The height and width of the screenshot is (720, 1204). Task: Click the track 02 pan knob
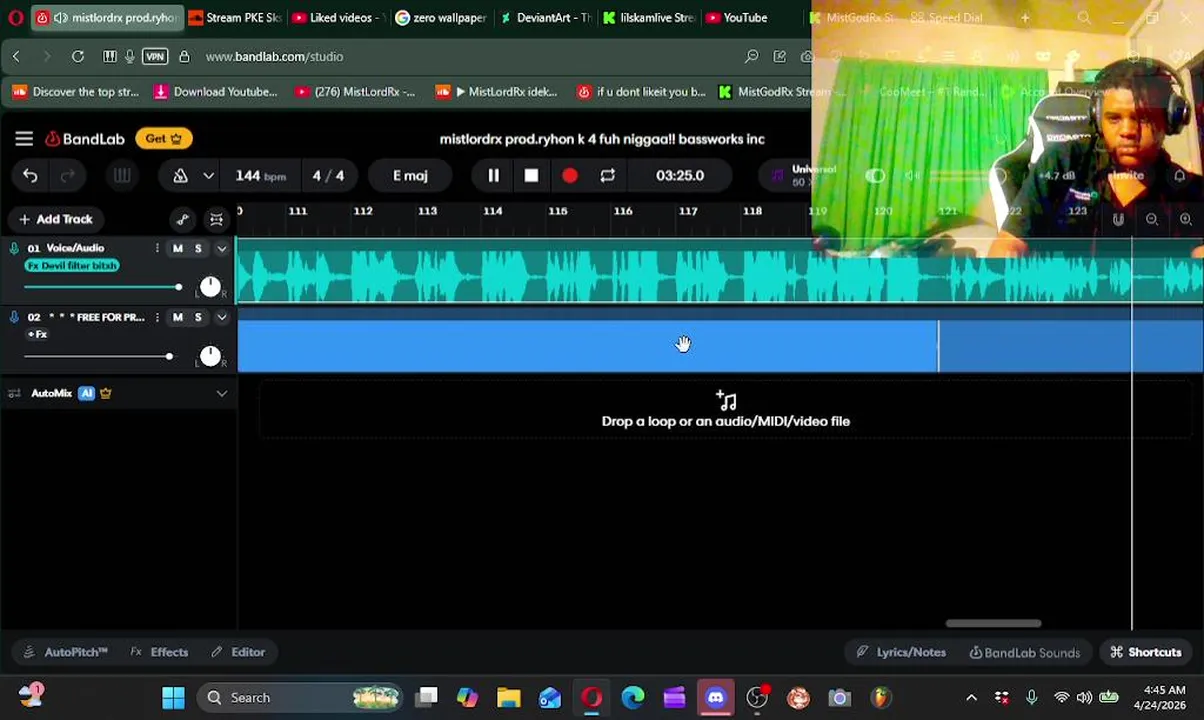[210, 356]
